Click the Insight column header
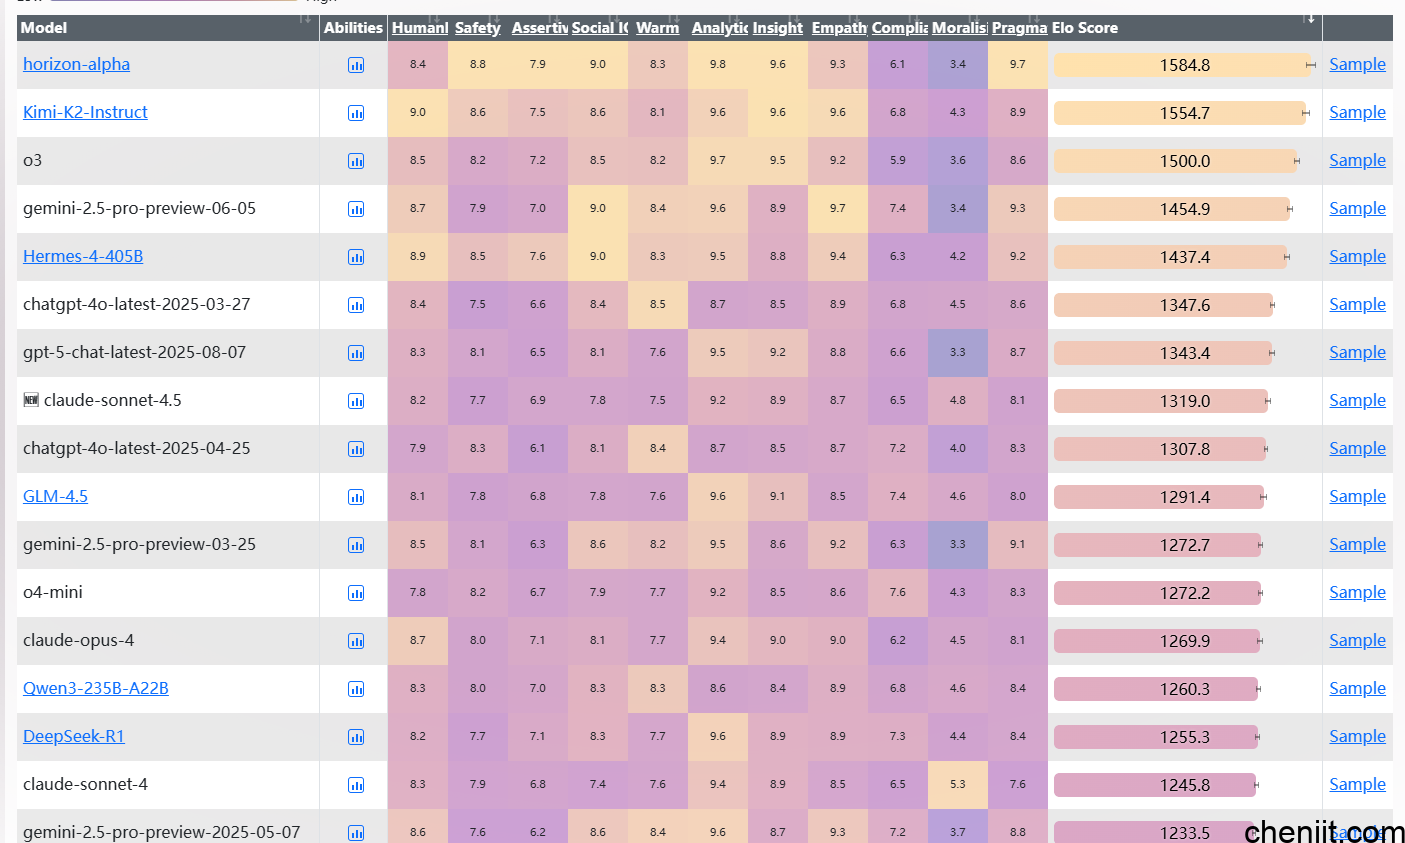This screenshot has height=843, width=1405. tap(777, 28)
